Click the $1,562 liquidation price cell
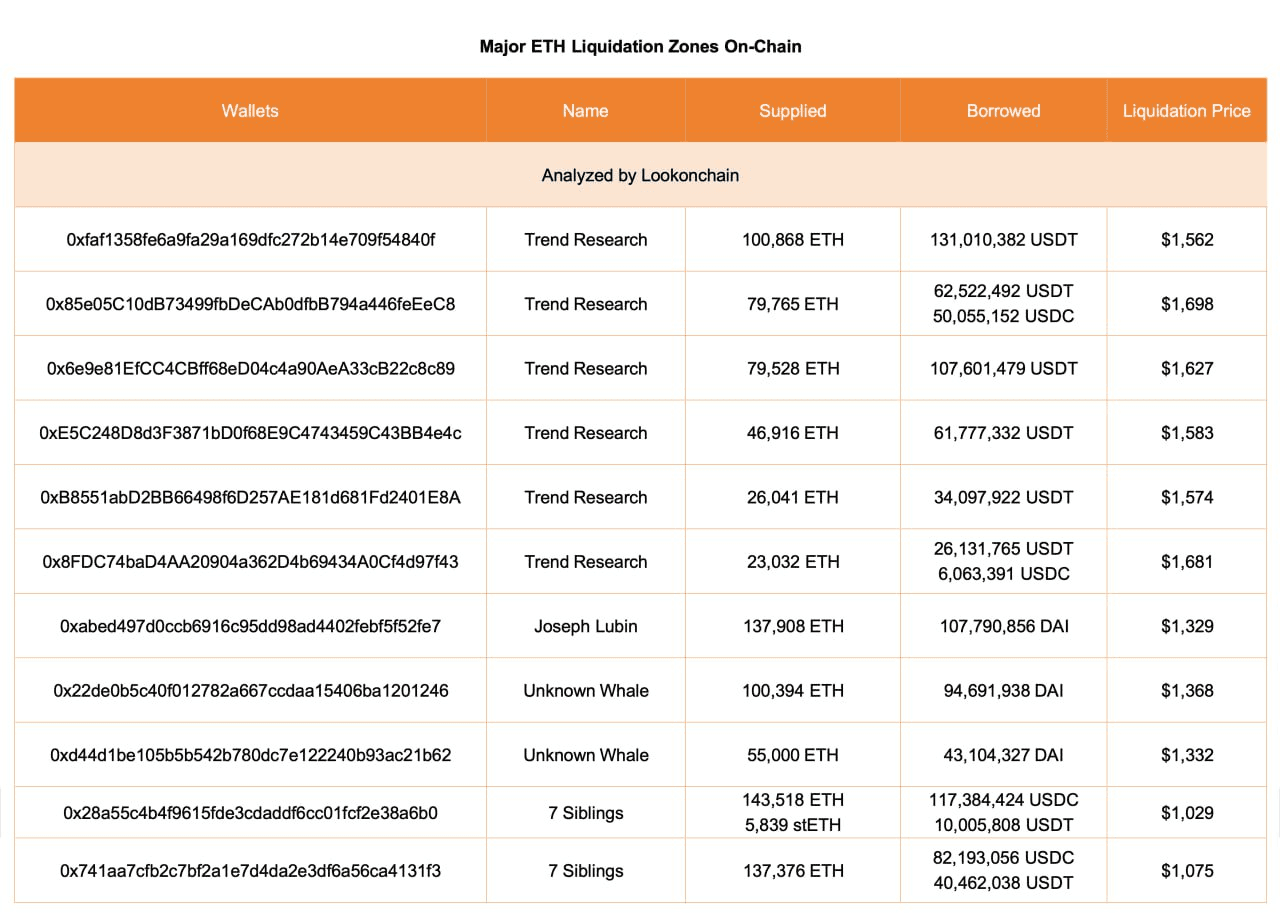 coord(1186,239)
